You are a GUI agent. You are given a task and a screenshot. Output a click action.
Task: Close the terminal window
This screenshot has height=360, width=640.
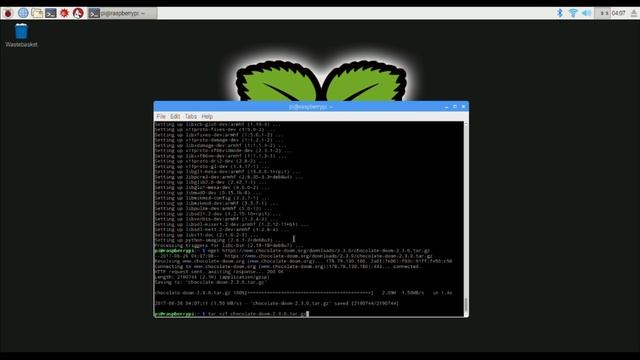click(x=463, y=107)
